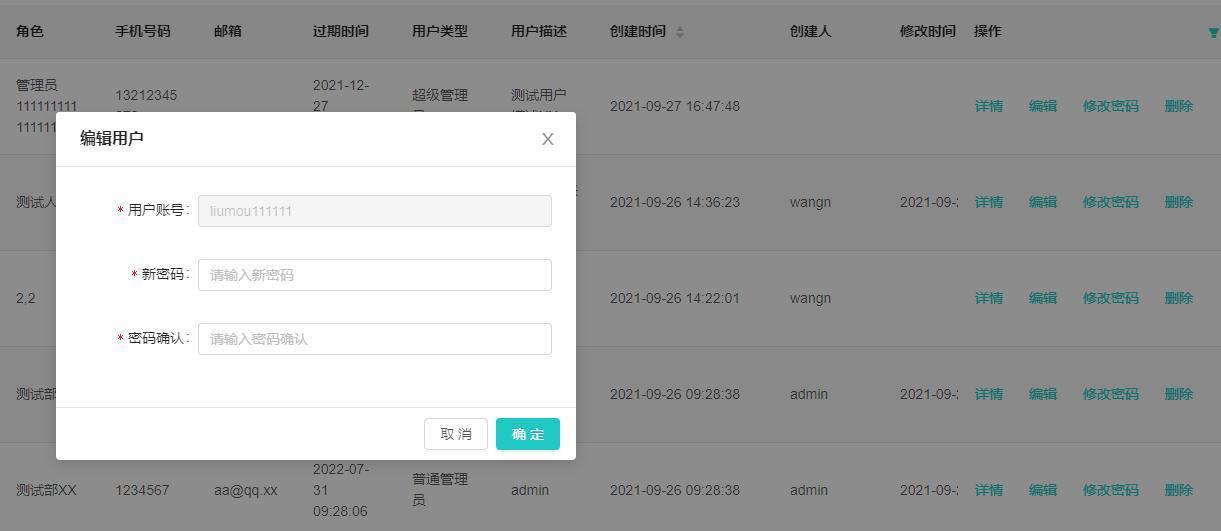
Task: Click the 新密码 input field
Action: (x=374, y=275)
